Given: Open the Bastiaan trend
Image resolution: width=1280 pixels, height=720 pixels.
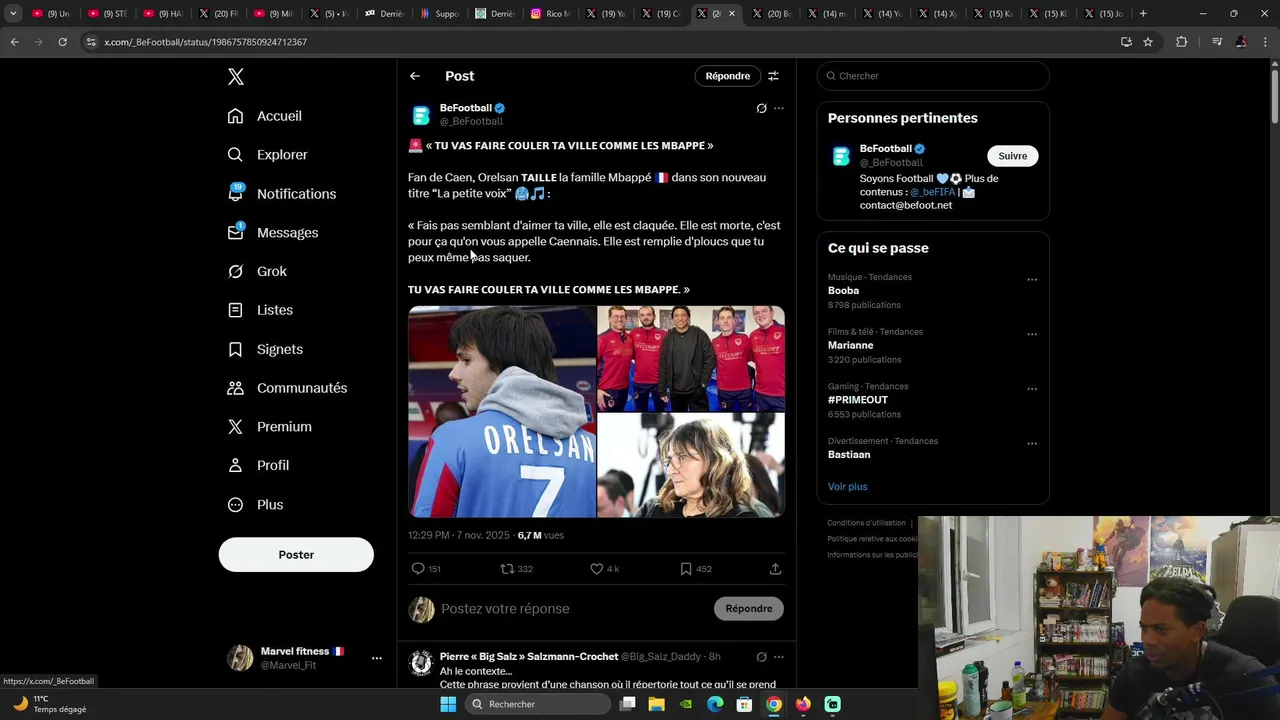Looking at the screenshot, I should click(x=849, y=454).
